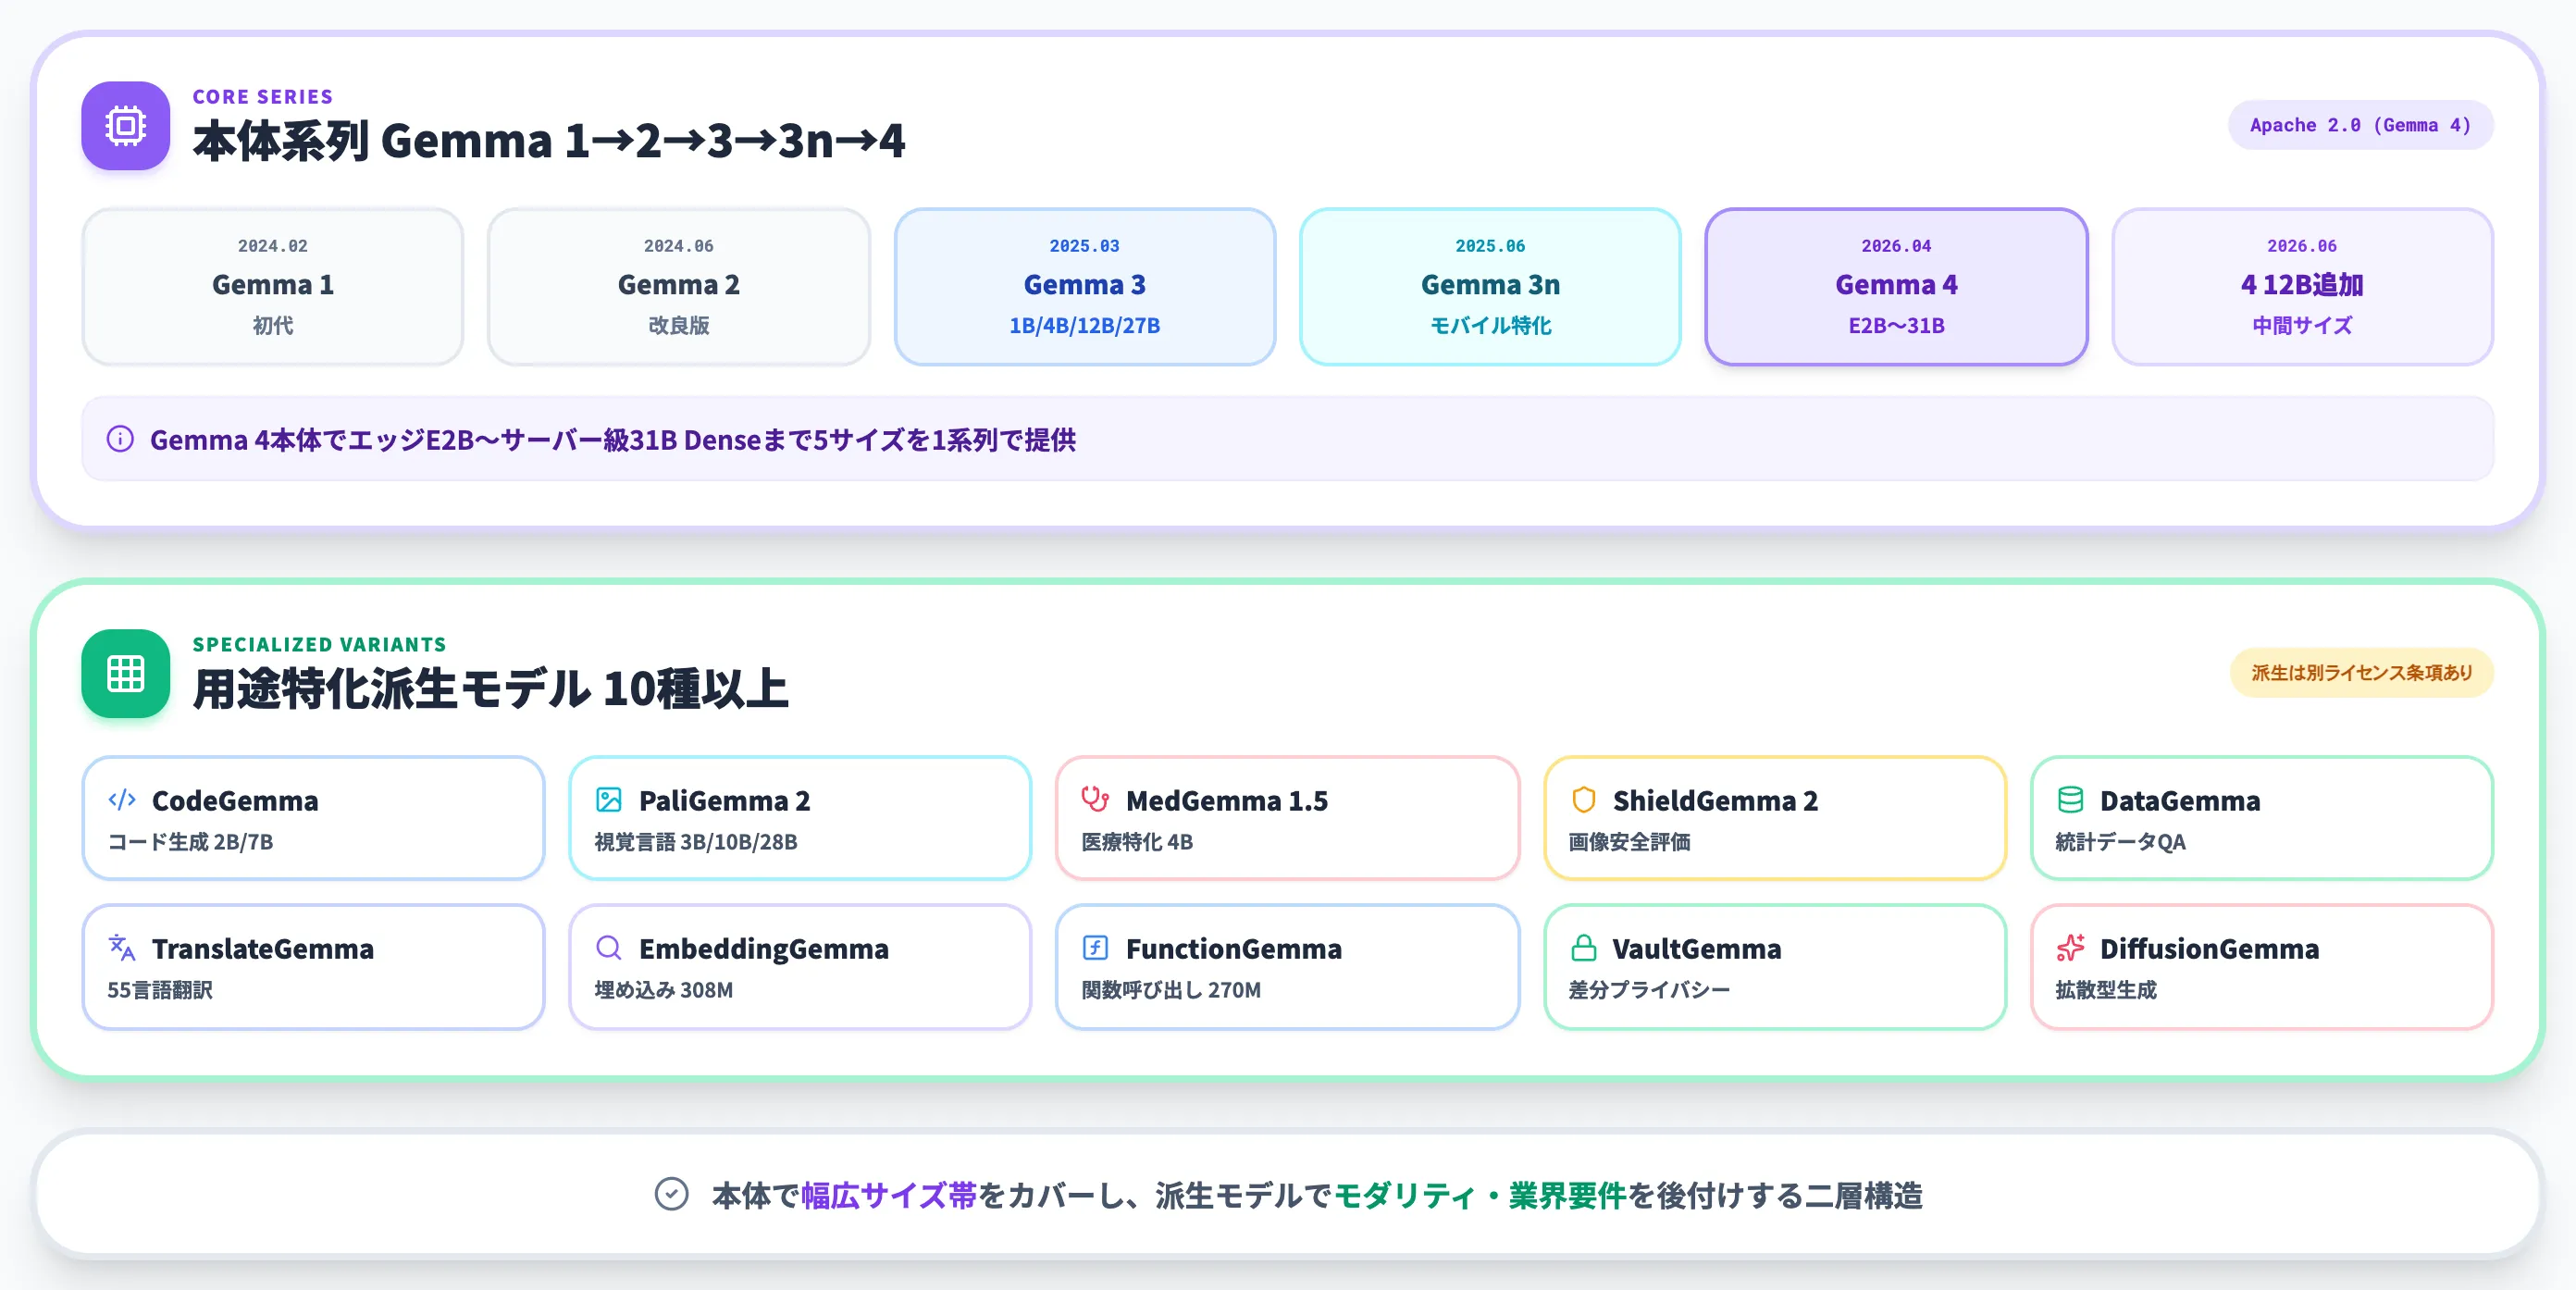Select the highlighted Gemma 4 card

coord(1896,286)
